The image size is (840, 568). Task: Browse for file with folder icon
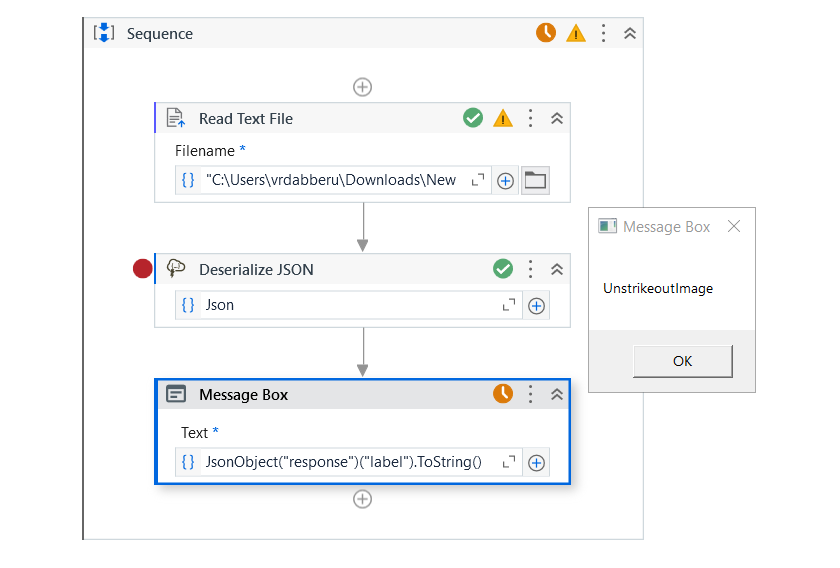[x=536, y=181]
